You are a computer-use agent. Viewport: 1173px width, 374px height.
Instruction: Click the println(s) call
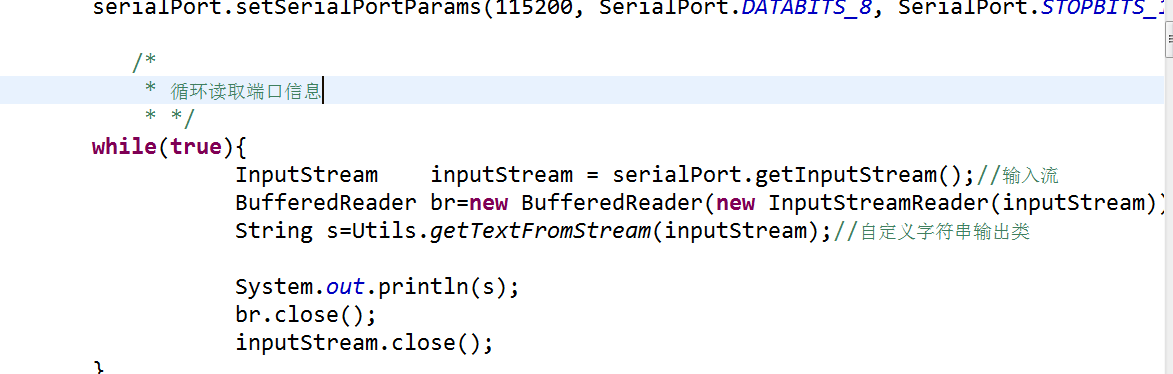[441, 287]
